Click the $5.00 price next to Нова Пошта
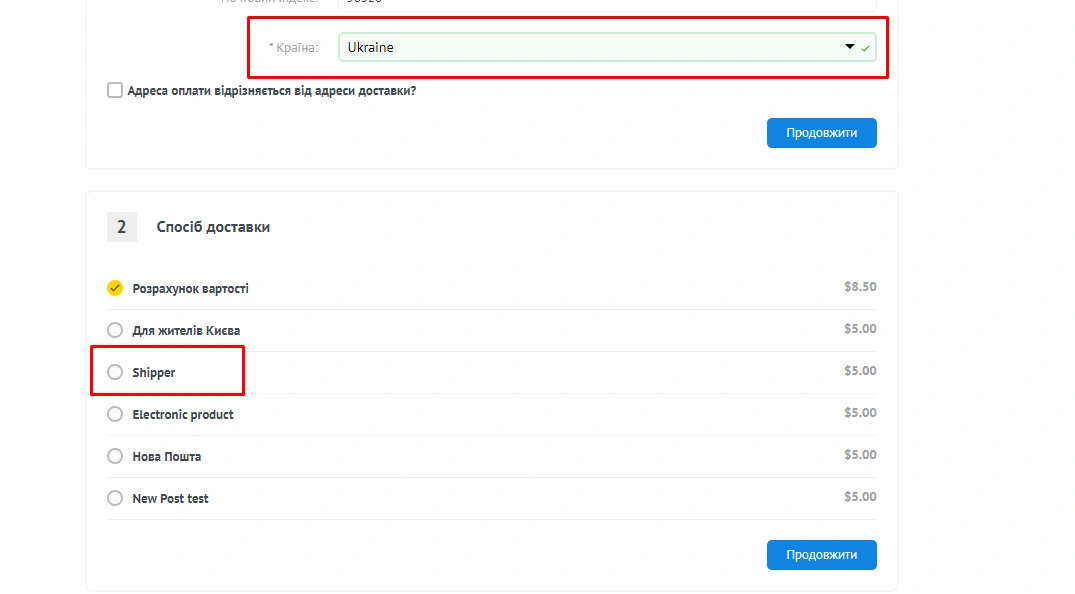 click(x=859, y=455)
